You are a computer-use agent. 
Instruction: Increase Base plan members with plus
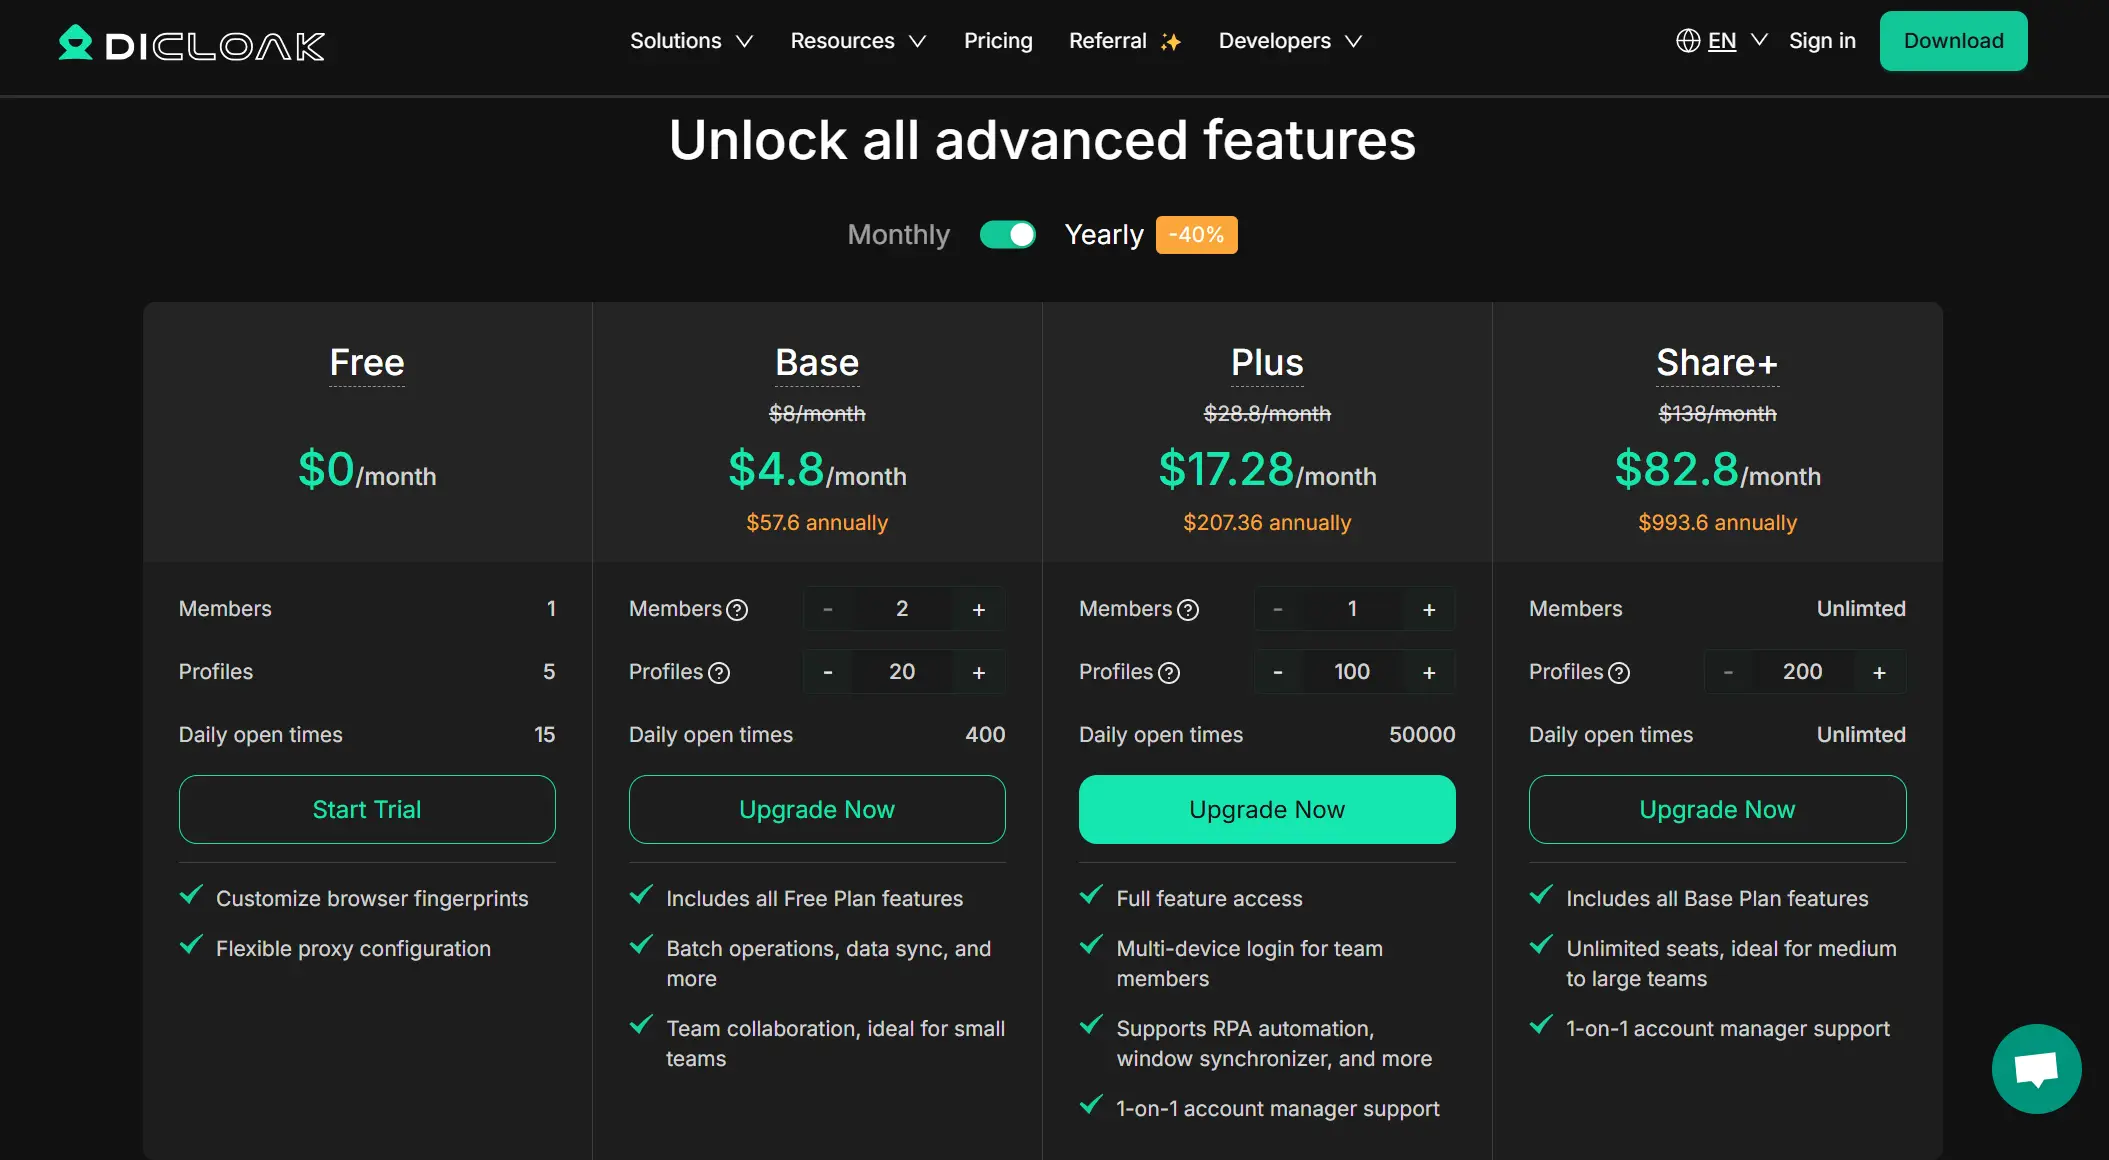[x=978, y=610]
